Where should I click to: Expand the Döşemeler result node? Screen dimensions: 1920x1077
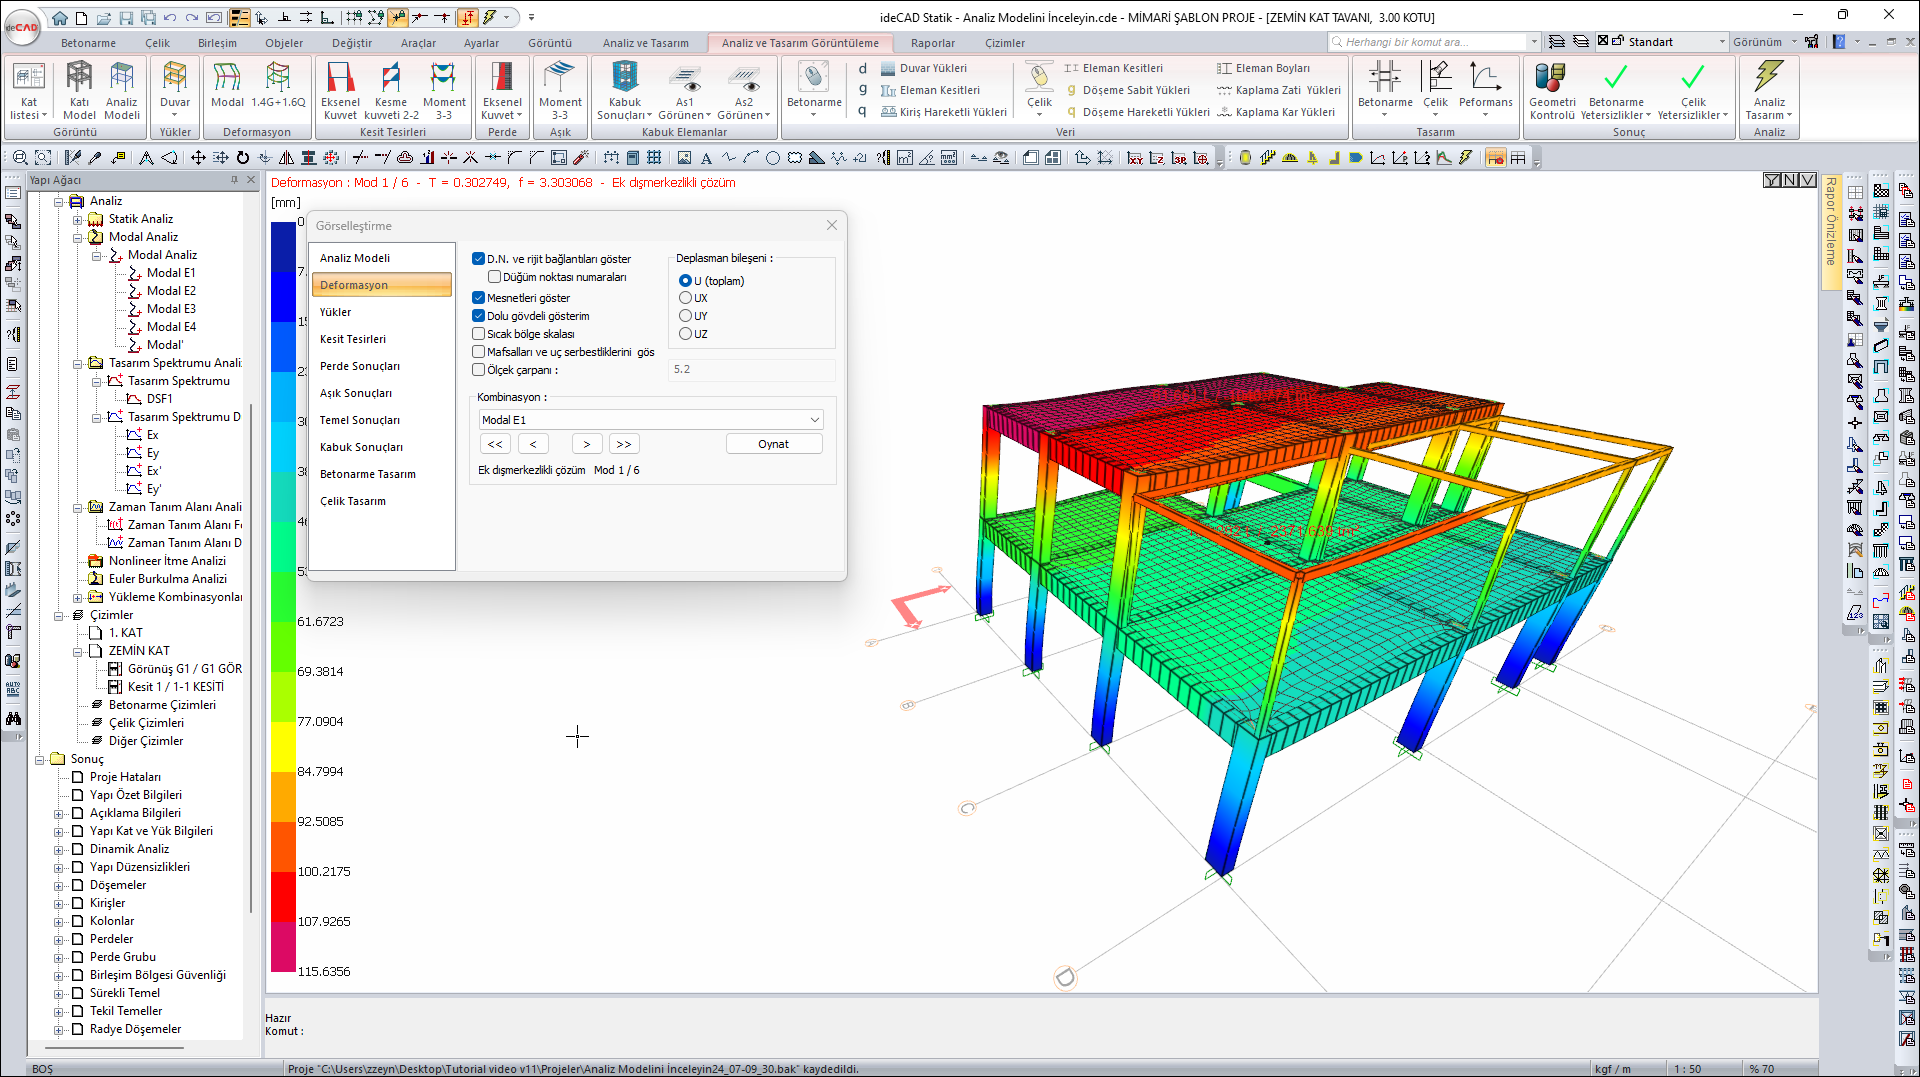tap(59, 886)
